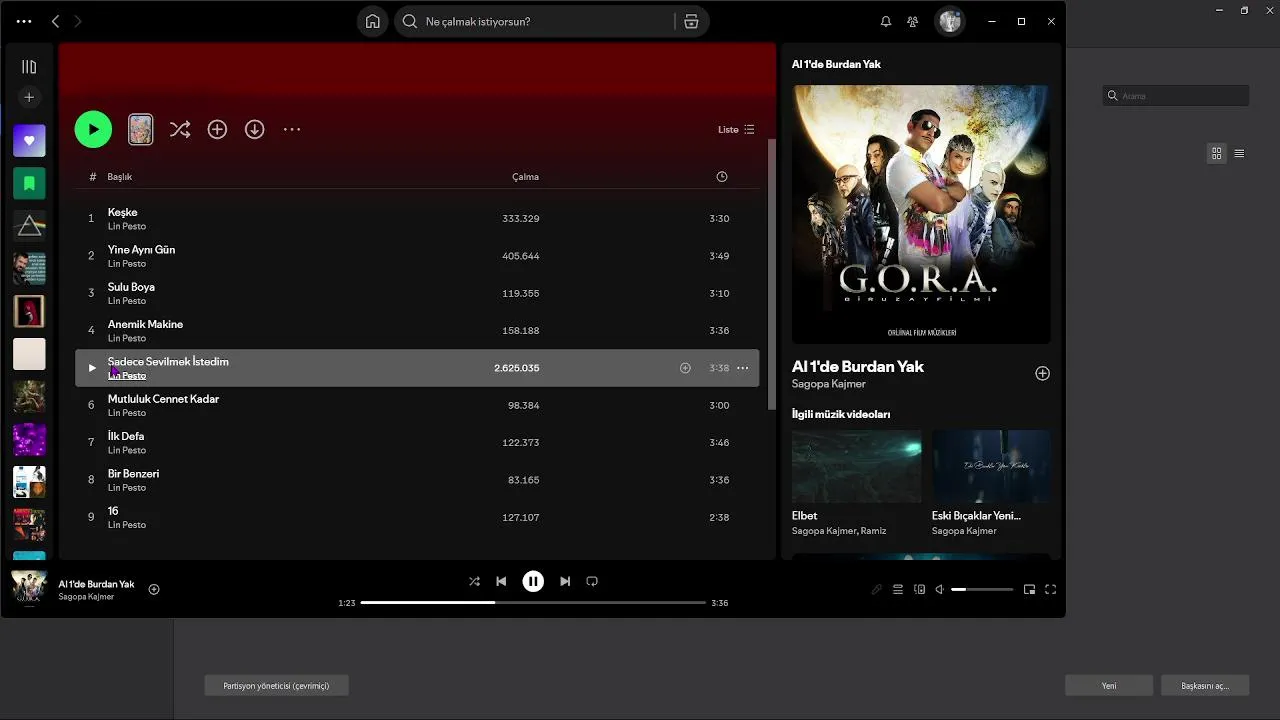Create a new playlist with plus icon
The height and width of the screenshot is (720, 1280).
(29, 97)
